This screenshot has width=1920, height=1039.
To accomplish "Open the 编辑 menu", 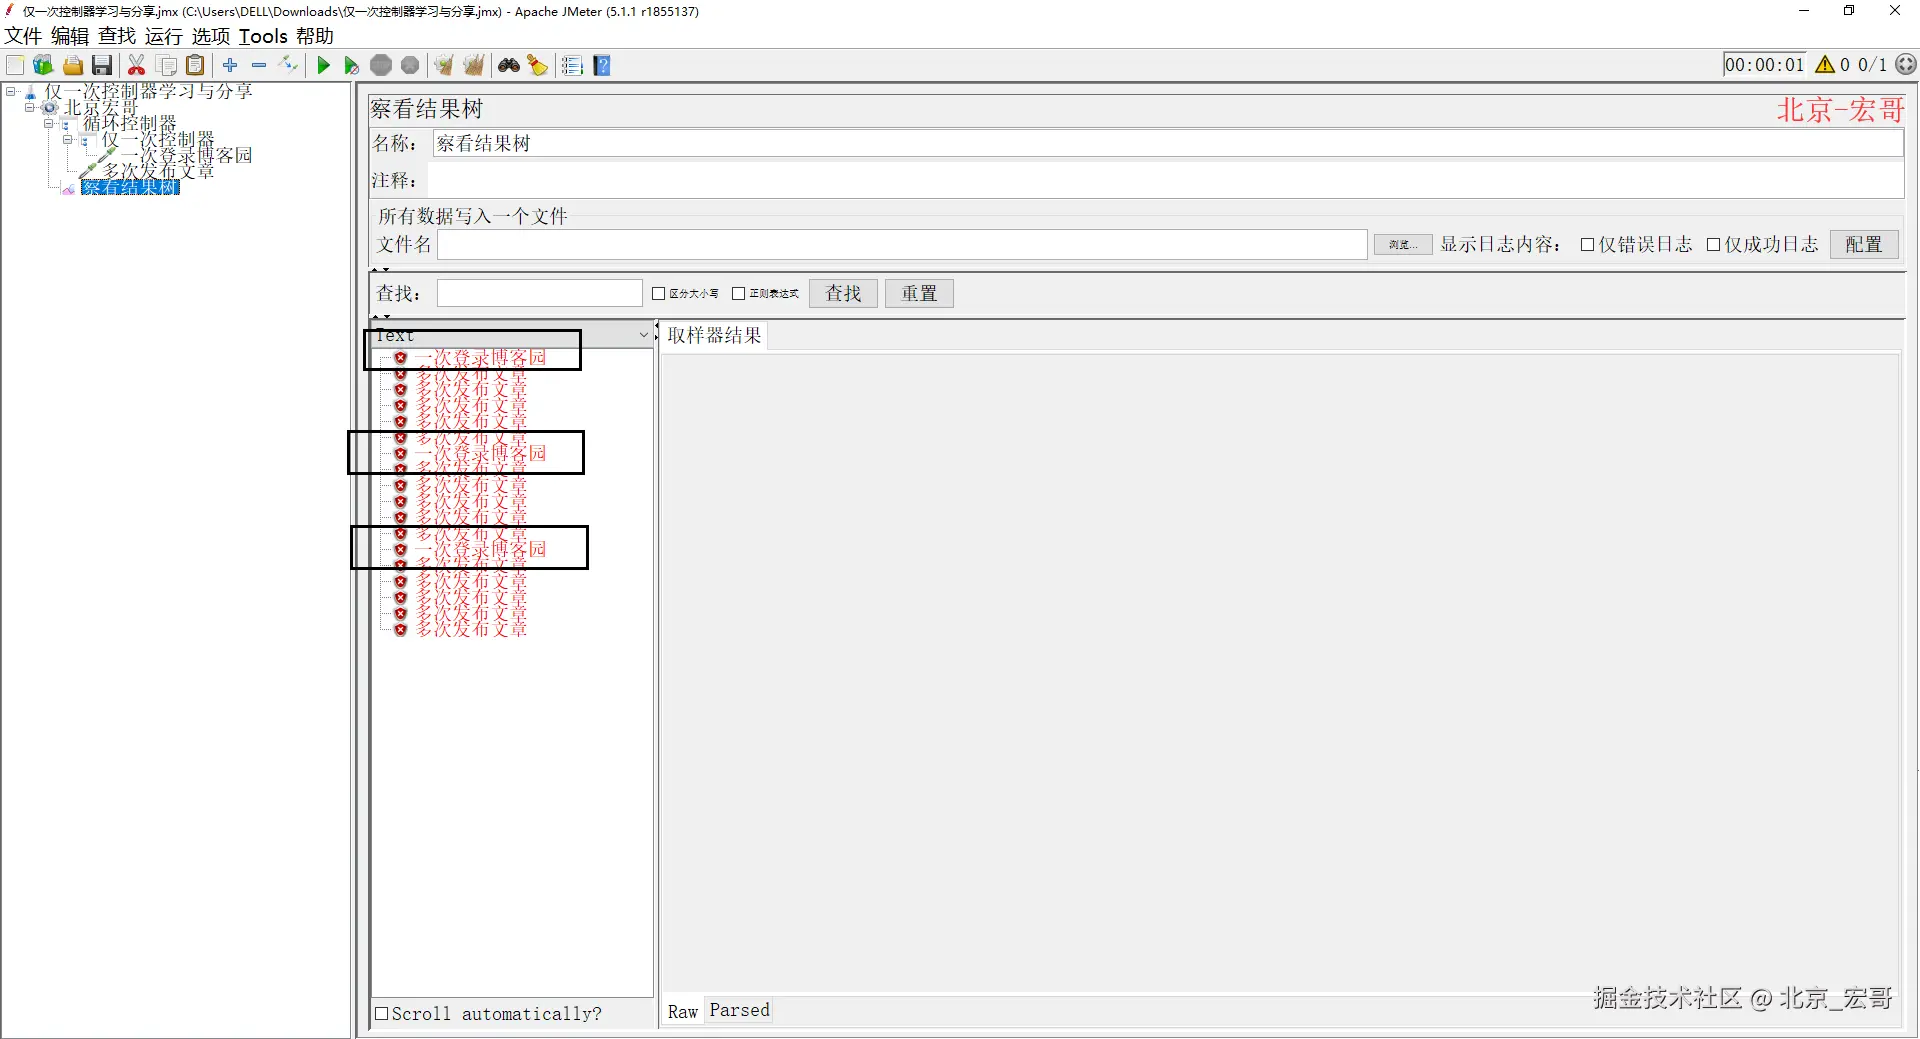I will (70, 36).
